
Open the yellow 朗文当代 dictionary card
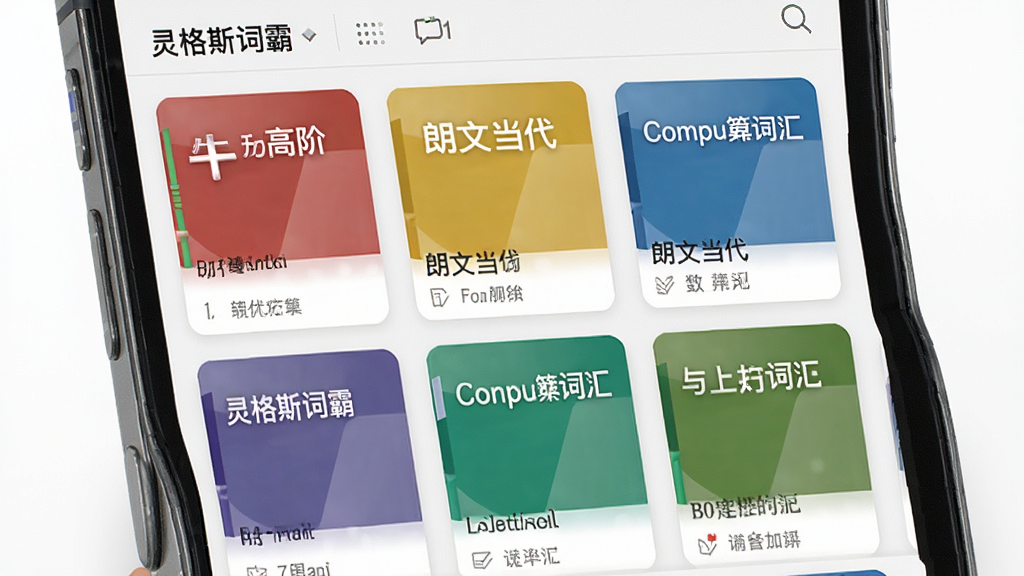pyautogui.click(x=500, y=199)
